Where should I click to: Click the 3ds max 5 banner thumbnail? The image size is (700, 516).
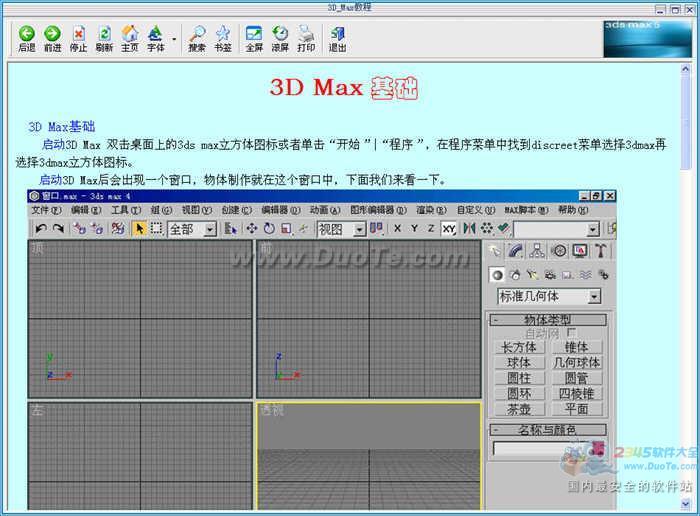click(x=647, y=38)
